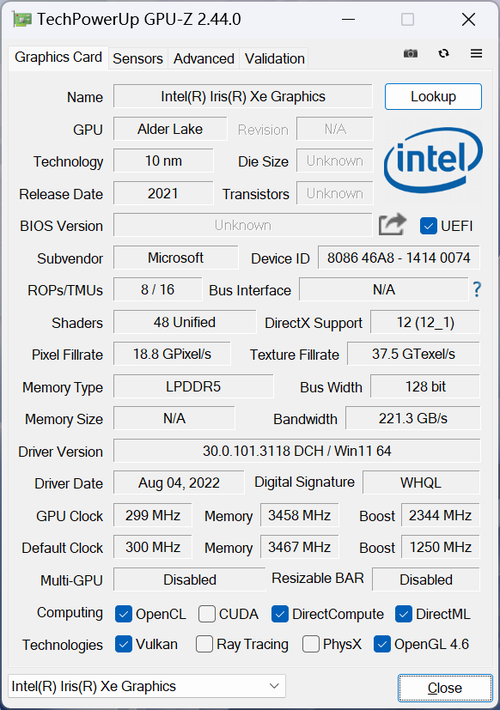
Task: Open the GPU selection dropdown at the bottom
Action: click(147, 686)
